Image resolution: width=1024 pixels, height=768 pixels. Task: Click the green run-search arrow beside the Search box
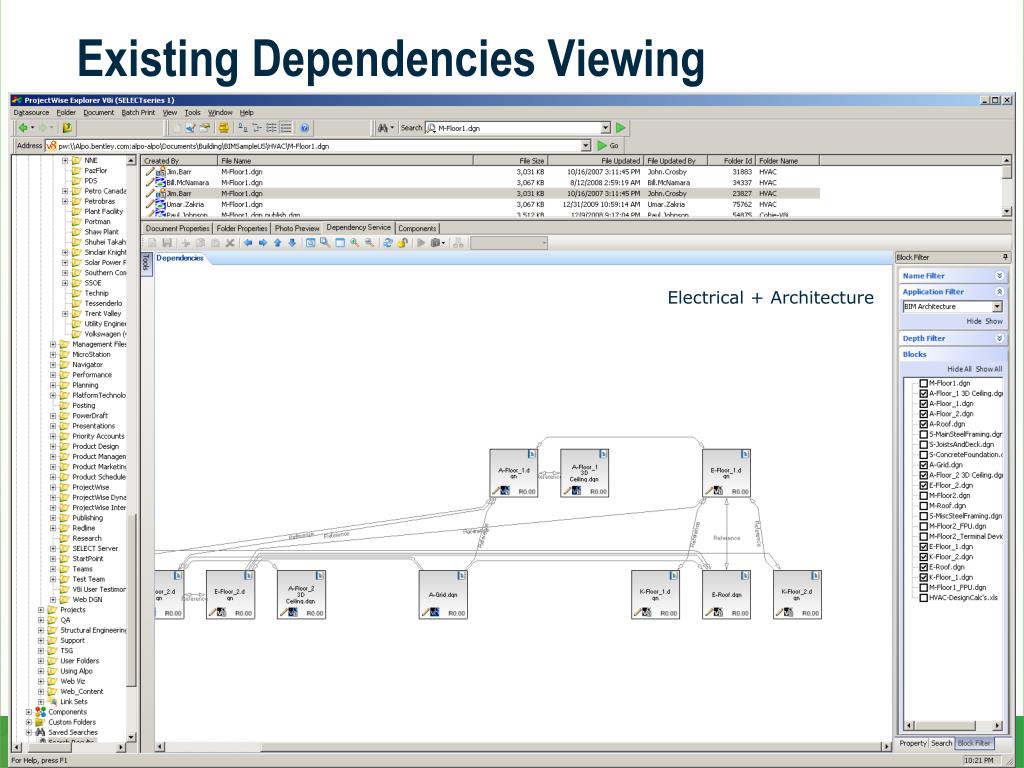tap(620, 128)
